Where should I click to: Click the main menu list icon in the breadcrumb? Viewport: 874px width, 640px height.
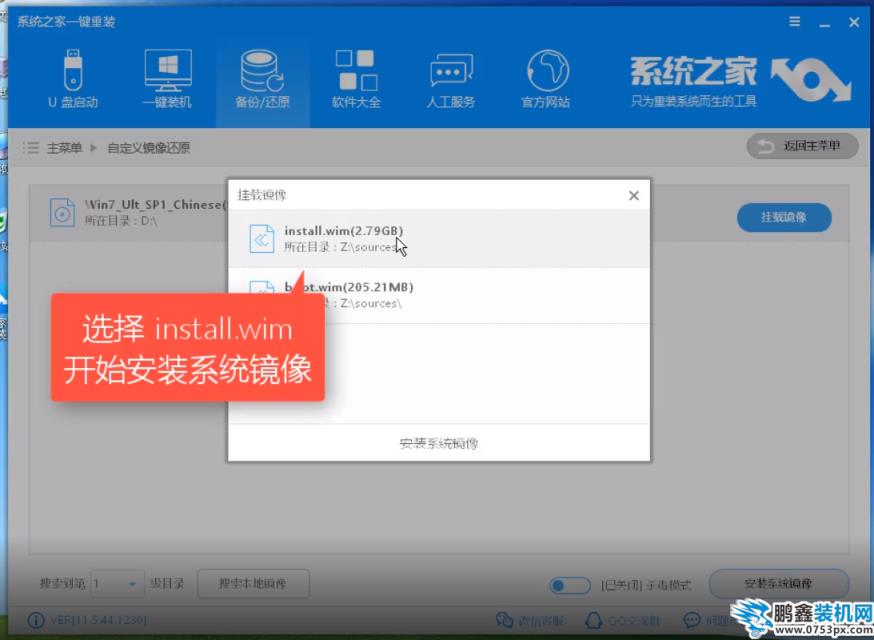click(31, 148)
